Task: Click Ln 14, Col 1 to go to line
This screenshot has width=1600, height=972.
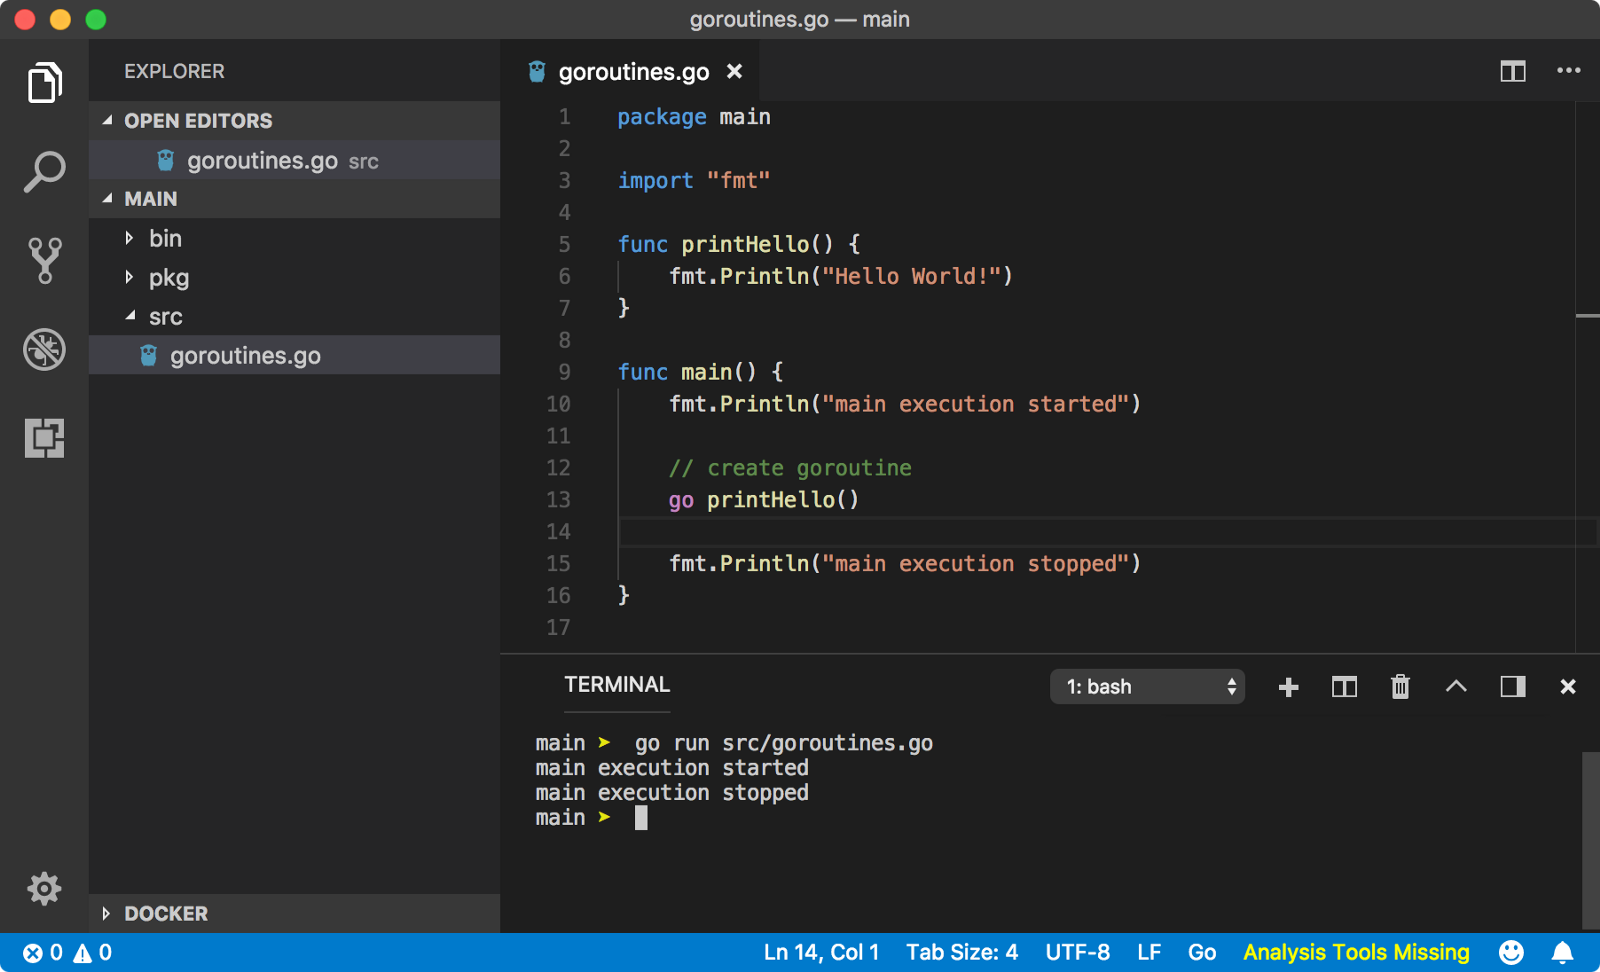Action: (x=821, y=953)
